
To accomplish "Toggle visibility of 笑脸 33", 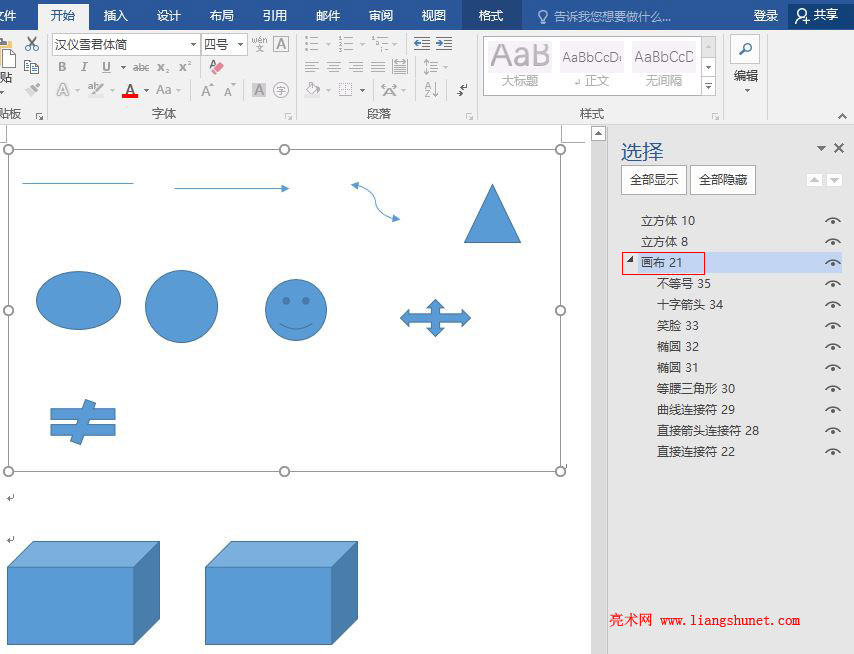I will (832, 326).
